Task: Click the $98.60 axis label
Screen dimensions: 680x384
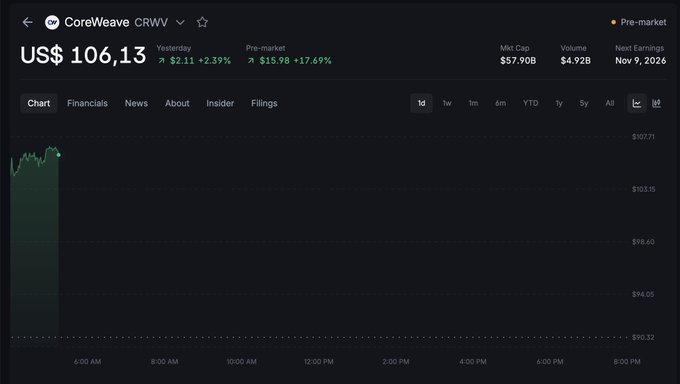Action: point(643,242)
